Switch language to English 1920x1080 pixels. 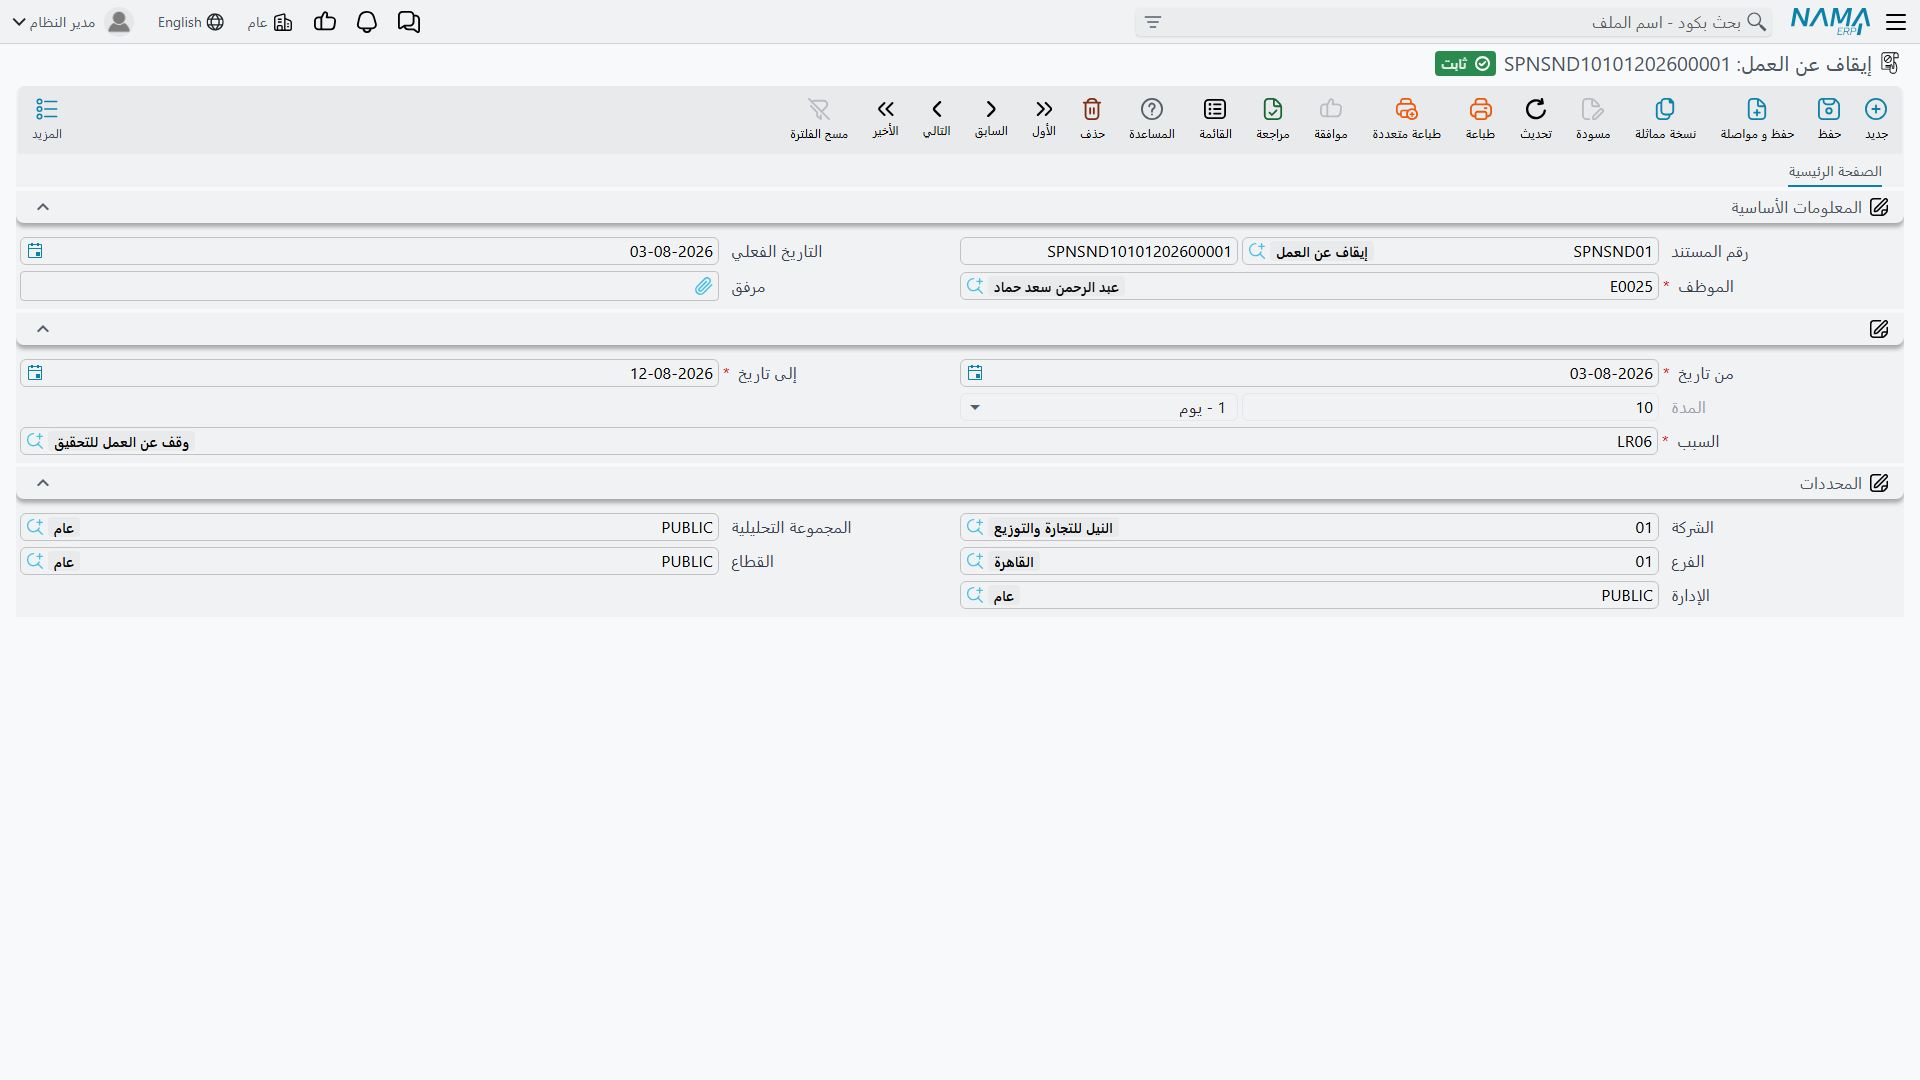pos(190,22)
